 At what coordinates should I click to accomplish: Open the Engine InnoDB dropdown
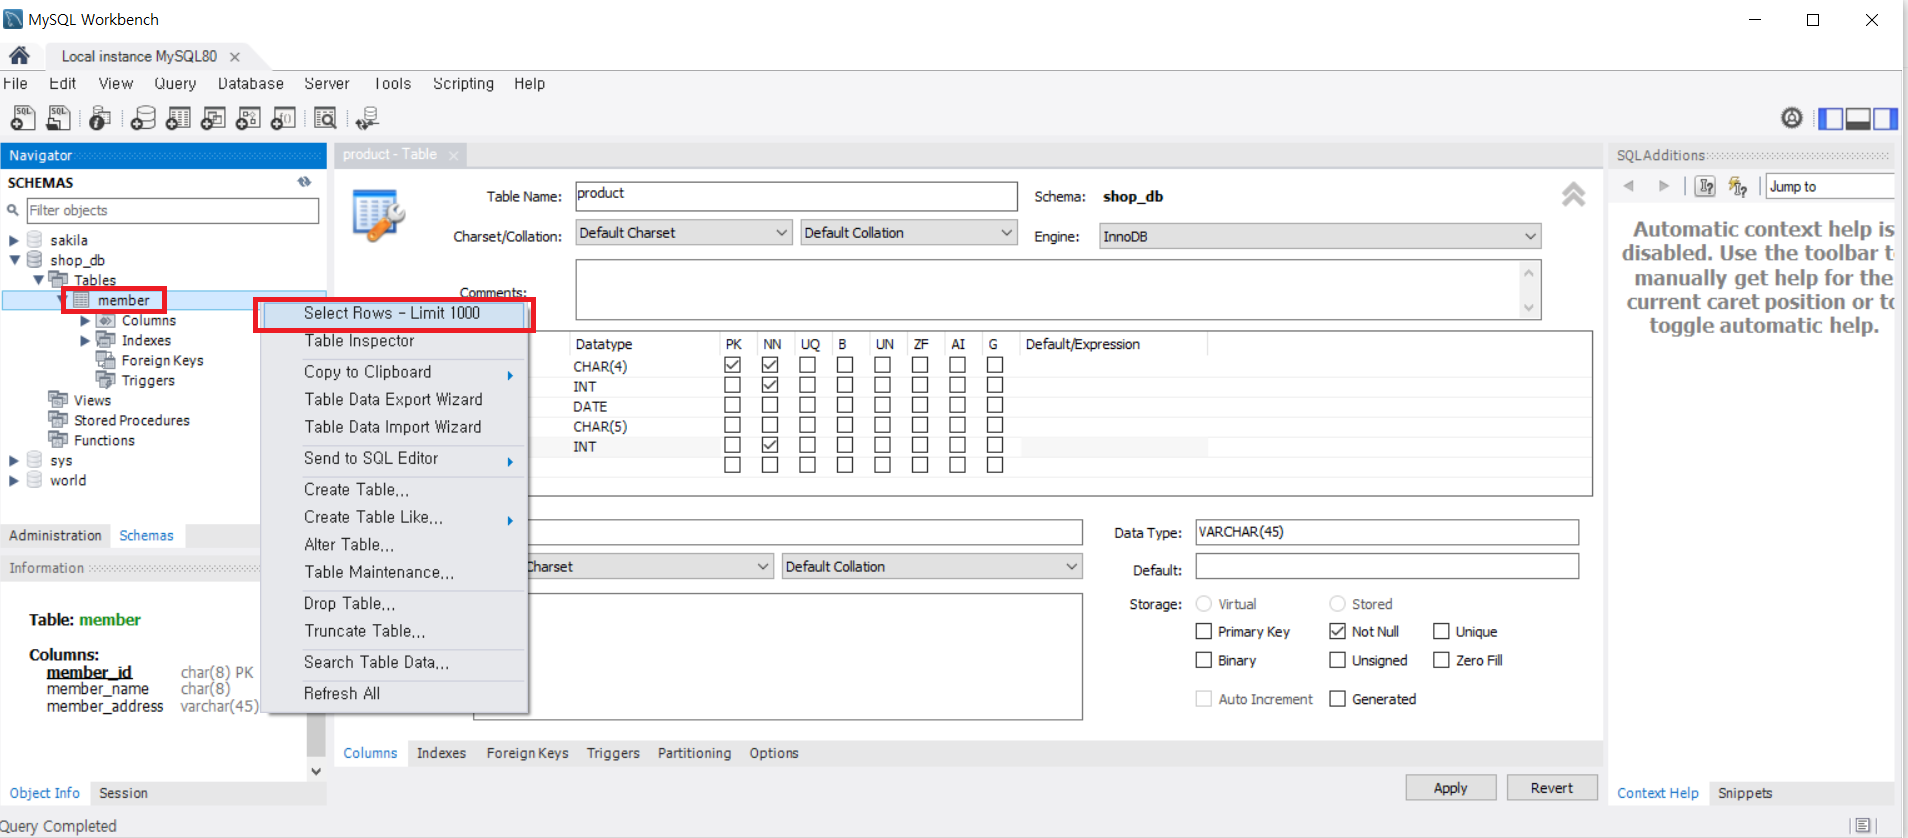pos(1320,236)
